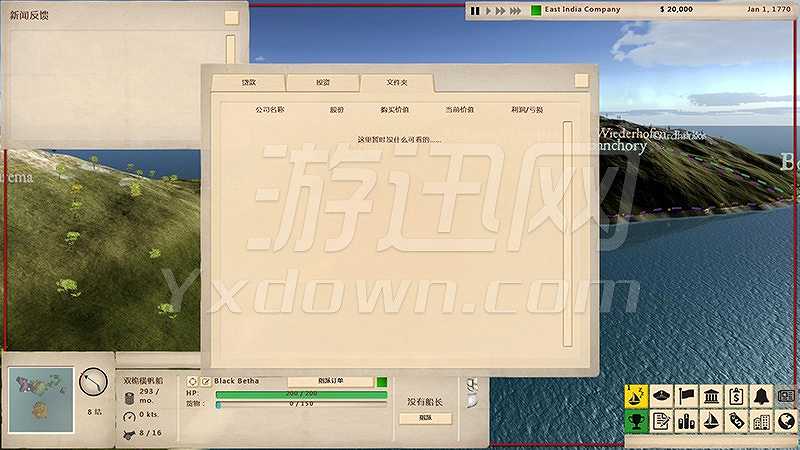Click the orders button right of Black Betha
This screenshot has height=450, width=800.
point(331,381)
